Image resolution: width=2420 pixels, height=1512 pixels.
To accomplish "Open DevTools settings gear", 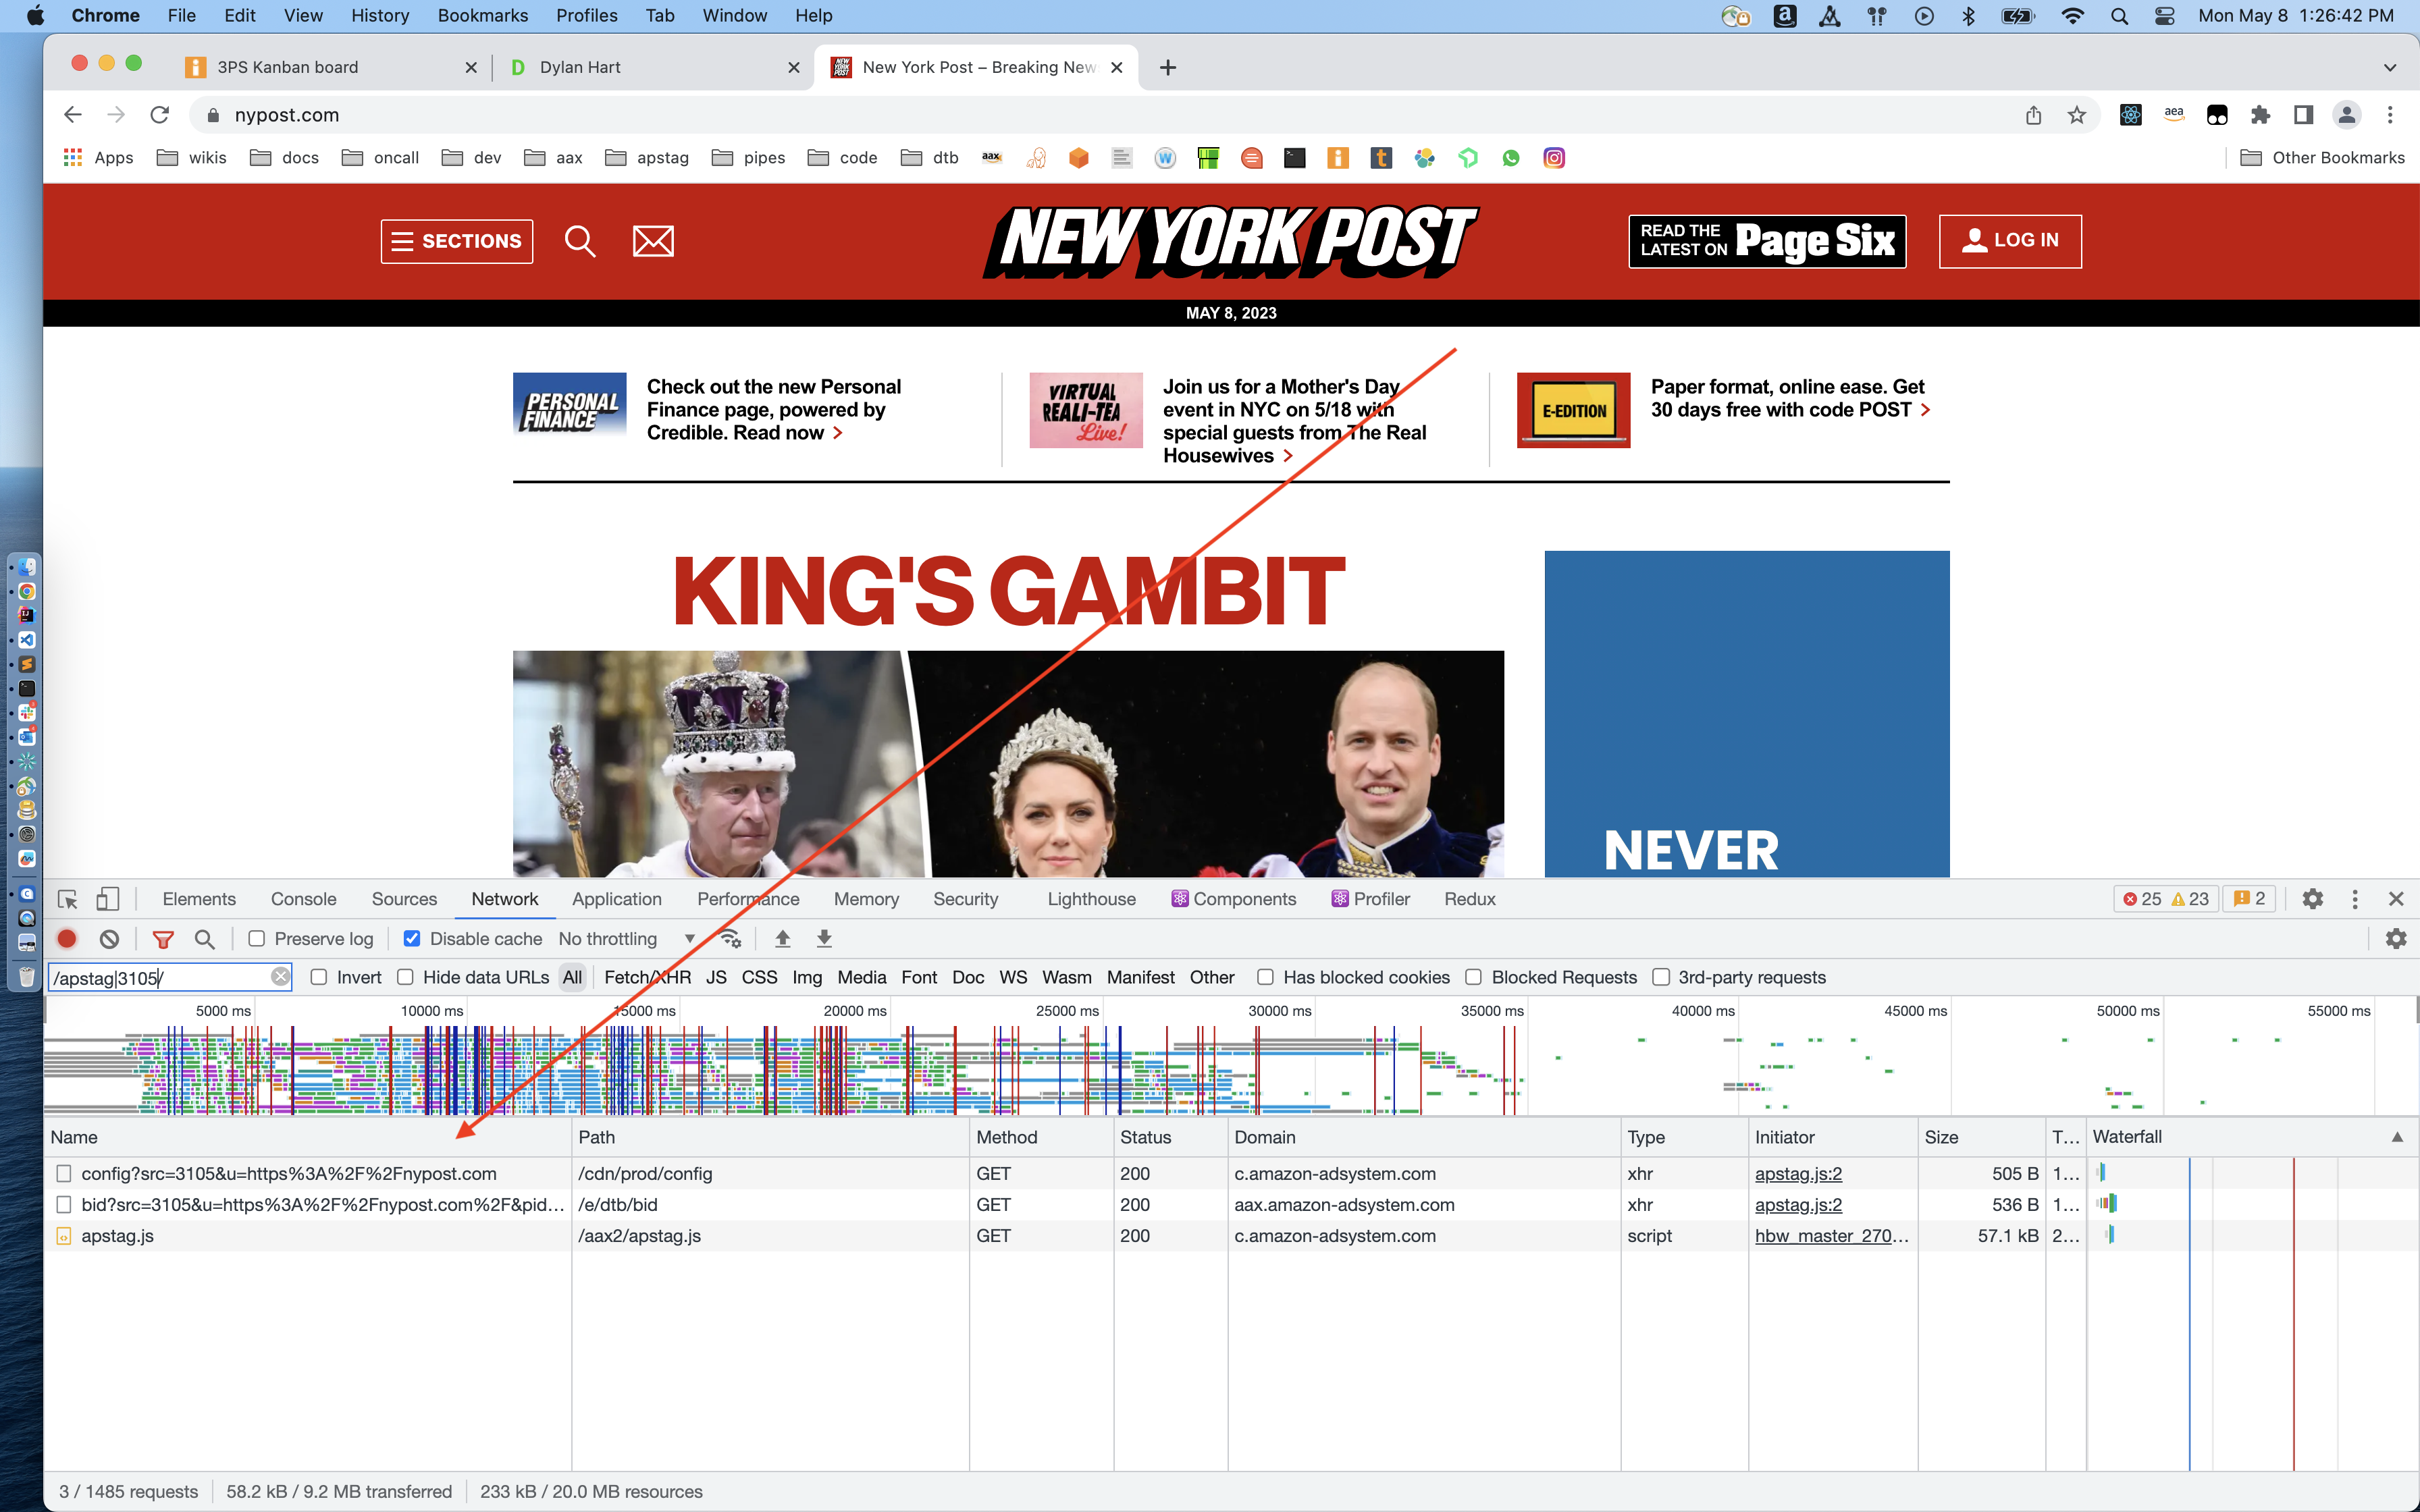I will (x=2312, y=899).
